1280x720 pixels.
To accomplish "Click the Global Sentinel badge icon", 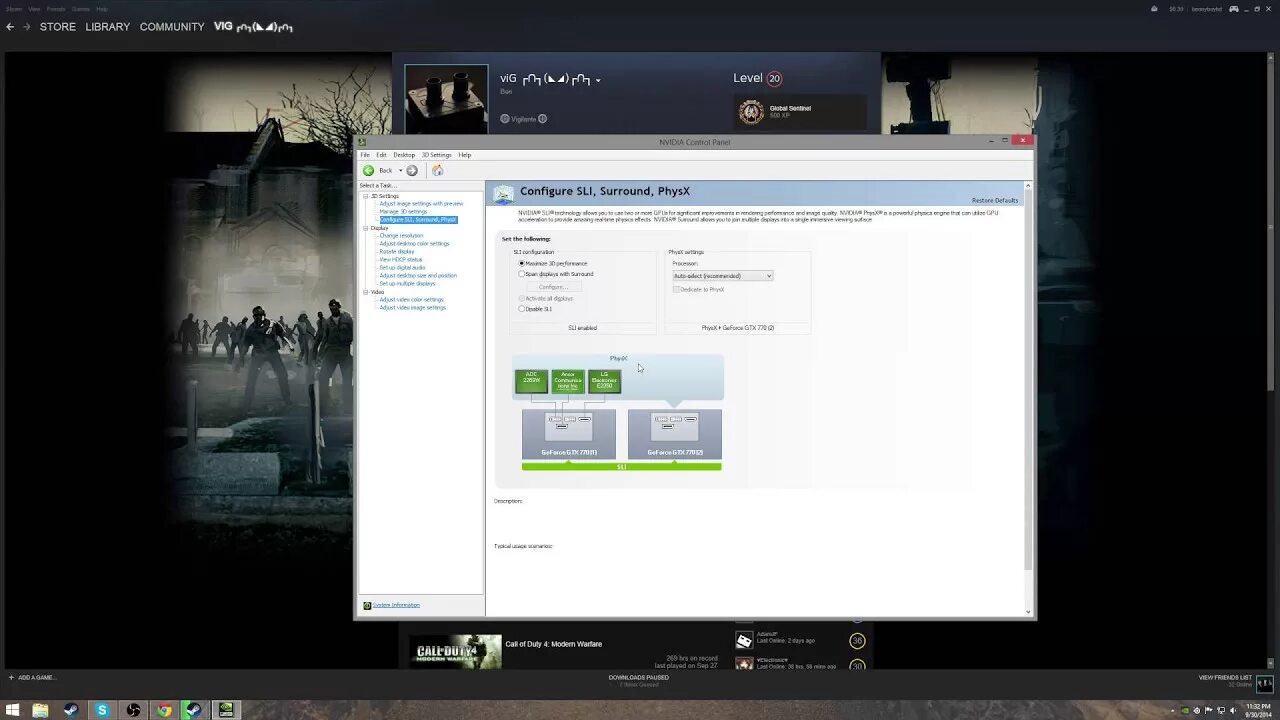I will (x=751, y=112).
